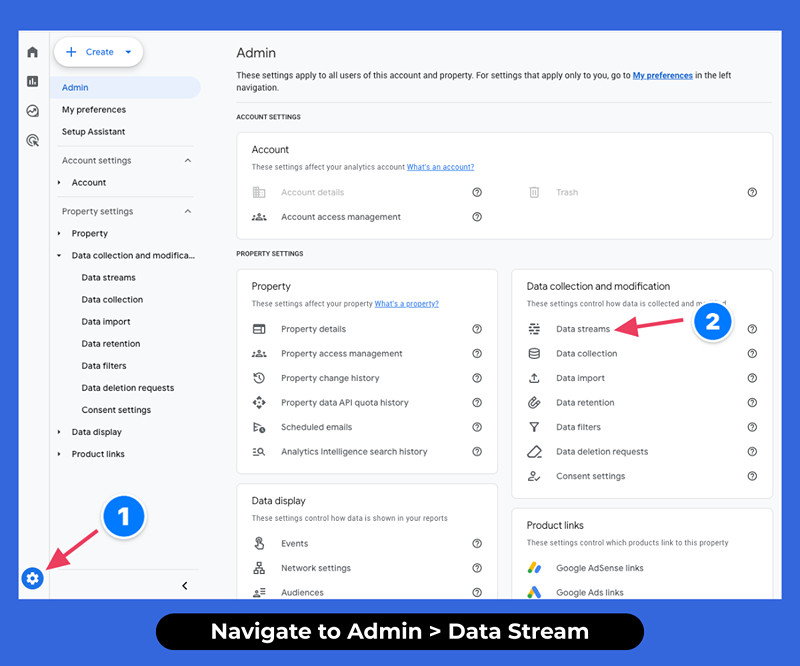This screenshot has height=666, width=800.
Task: Select Data import in the sidebar
Action: coord(106,322)
